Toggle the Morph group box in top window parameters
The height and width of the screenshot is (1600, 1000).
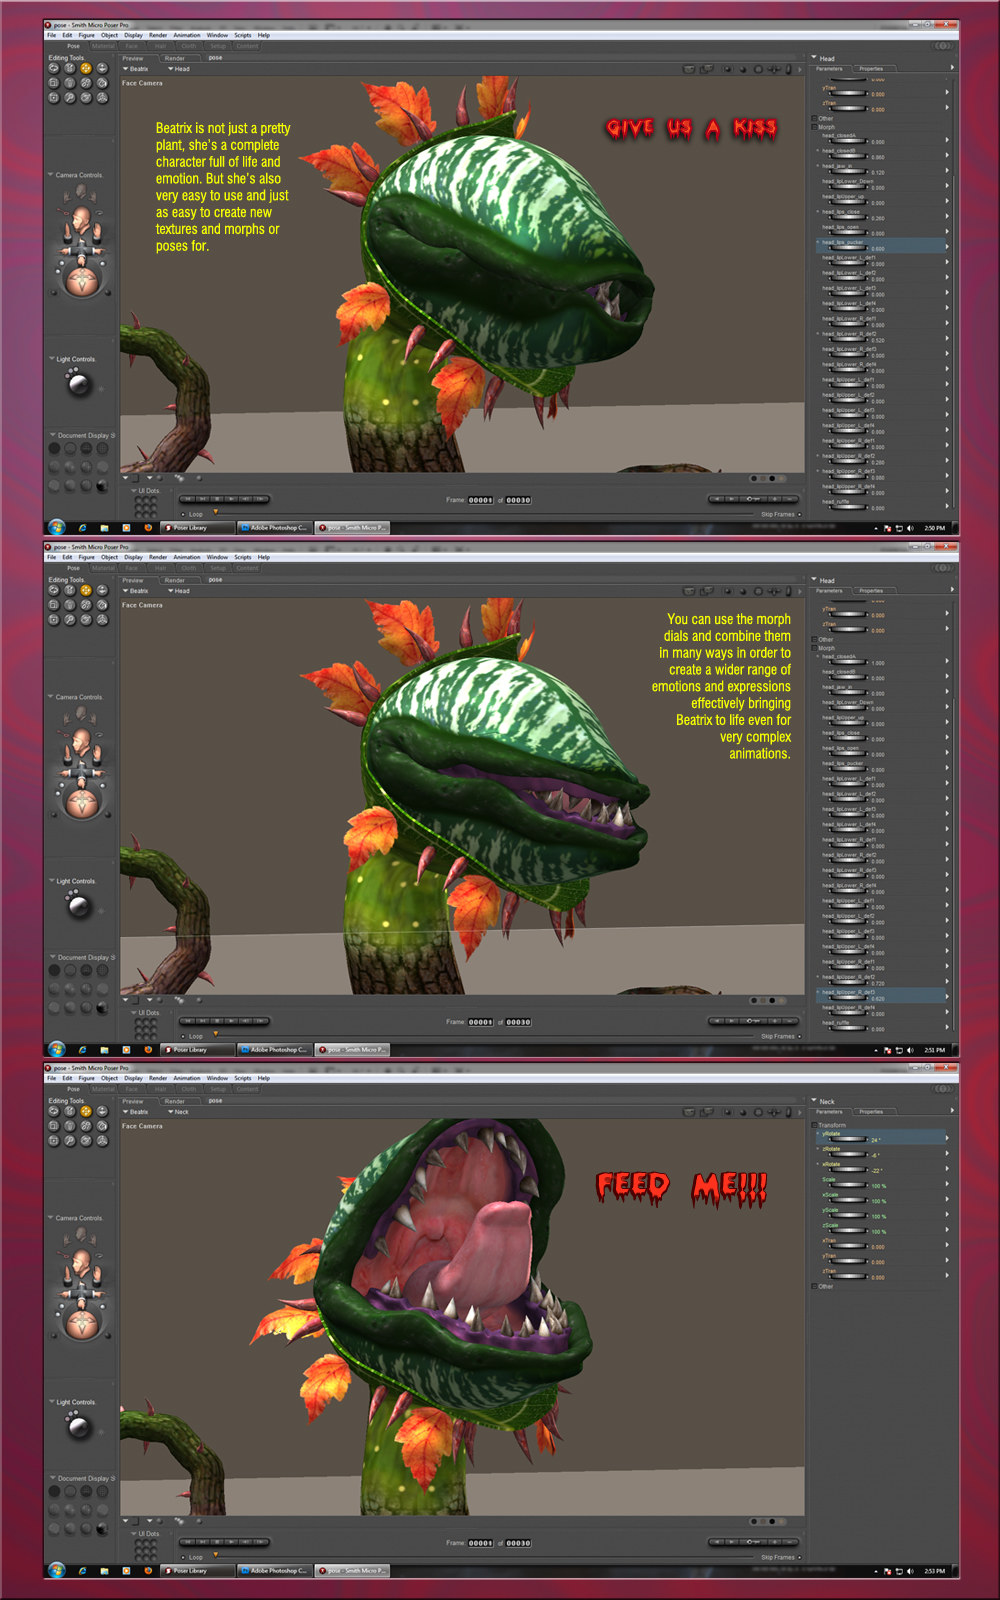coord(814,127)
